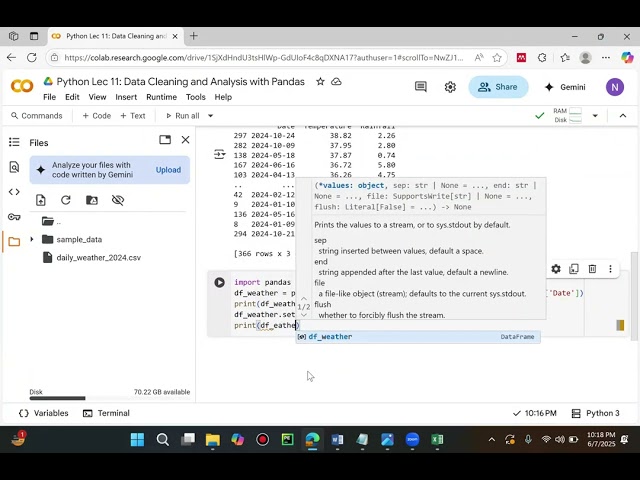
Task: Open the comments icon in header
Action: (421, 87)
